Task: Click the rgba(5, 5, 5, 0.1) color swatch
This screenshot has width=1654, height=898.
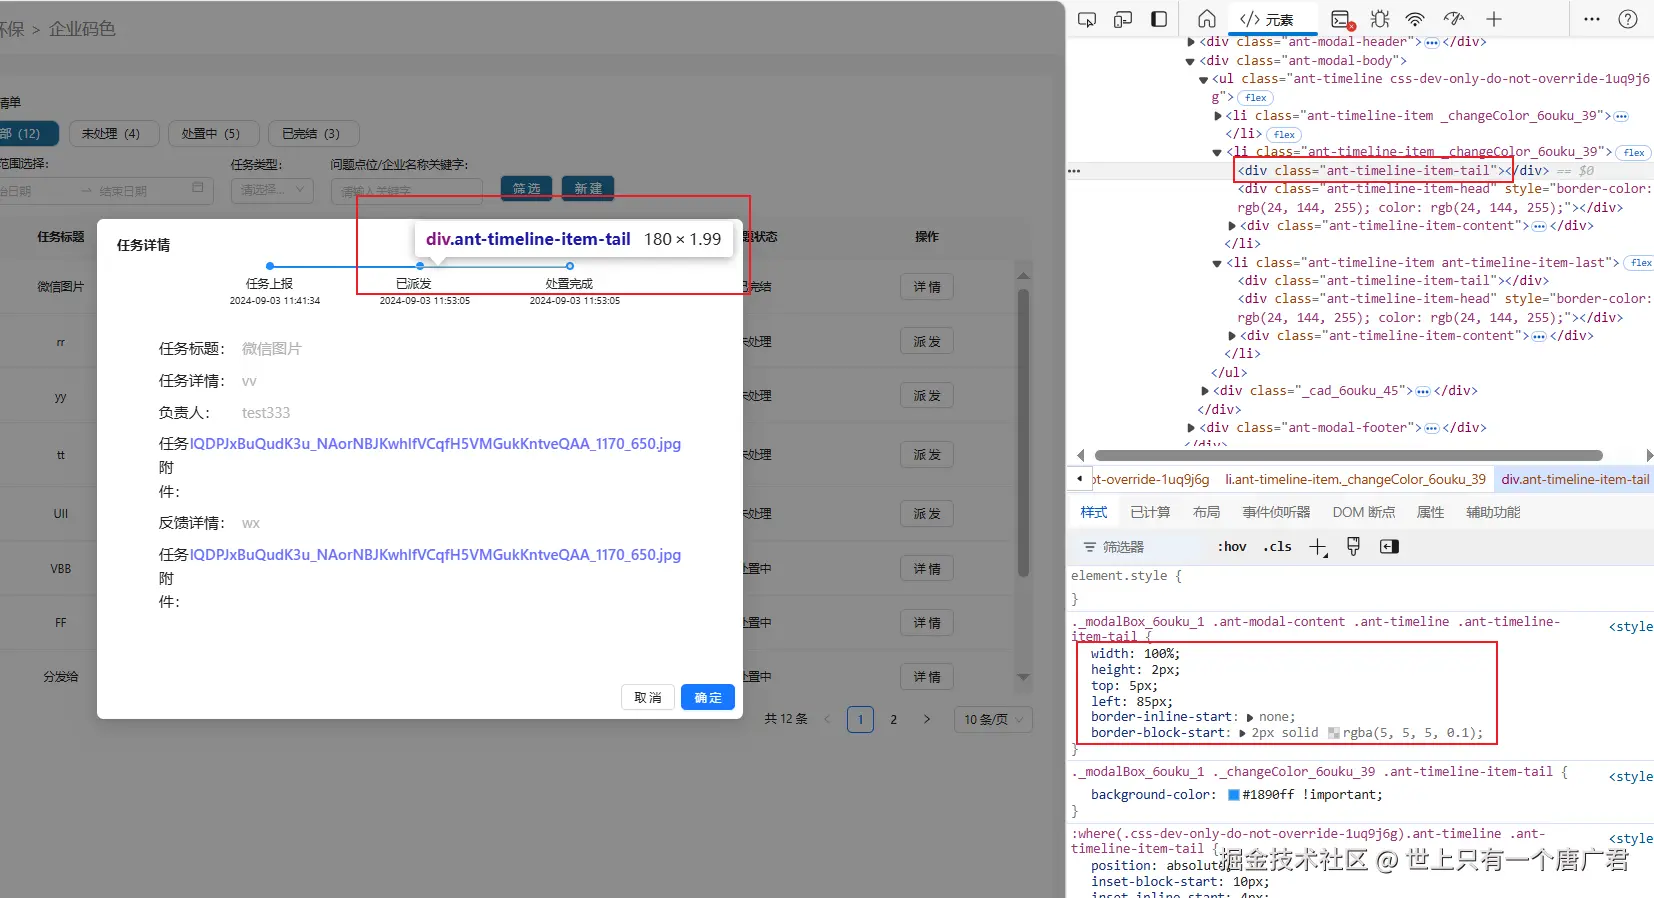Action: (1333, 733)
